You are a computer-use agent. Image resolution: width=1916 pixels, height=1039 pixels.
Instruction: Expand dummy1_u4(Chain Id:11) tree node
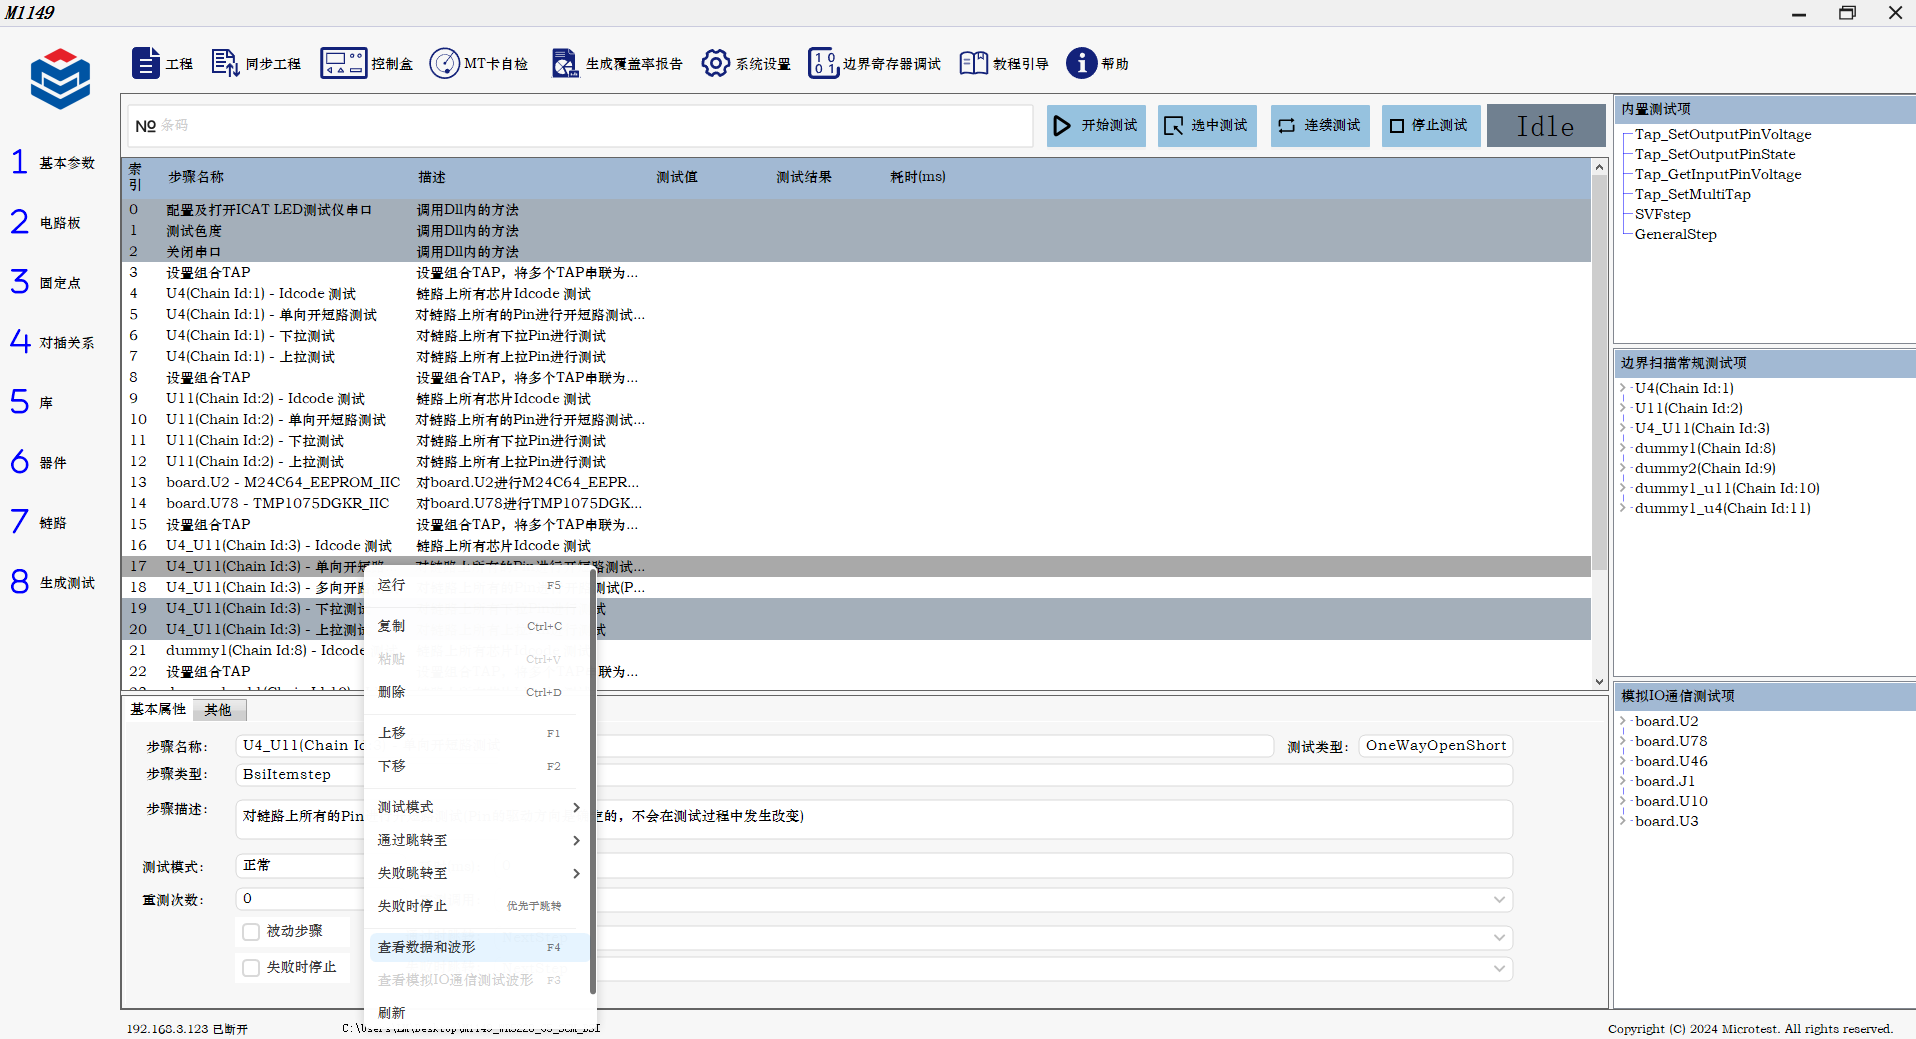[x=1623, y=508]
